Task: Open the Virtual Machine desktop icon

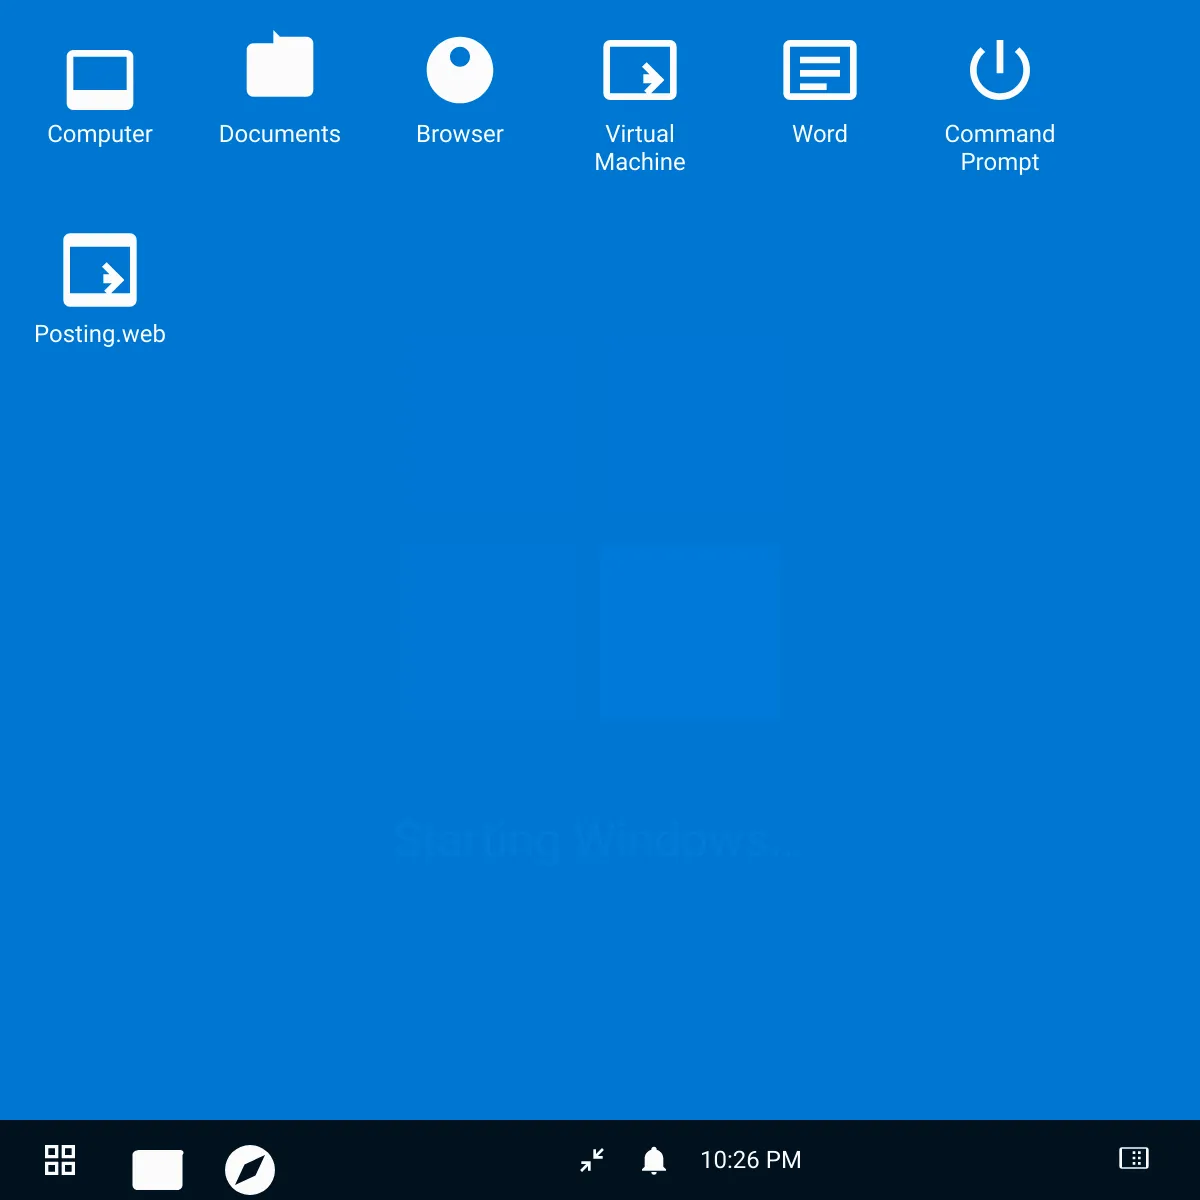Action: tap(640, 70)
